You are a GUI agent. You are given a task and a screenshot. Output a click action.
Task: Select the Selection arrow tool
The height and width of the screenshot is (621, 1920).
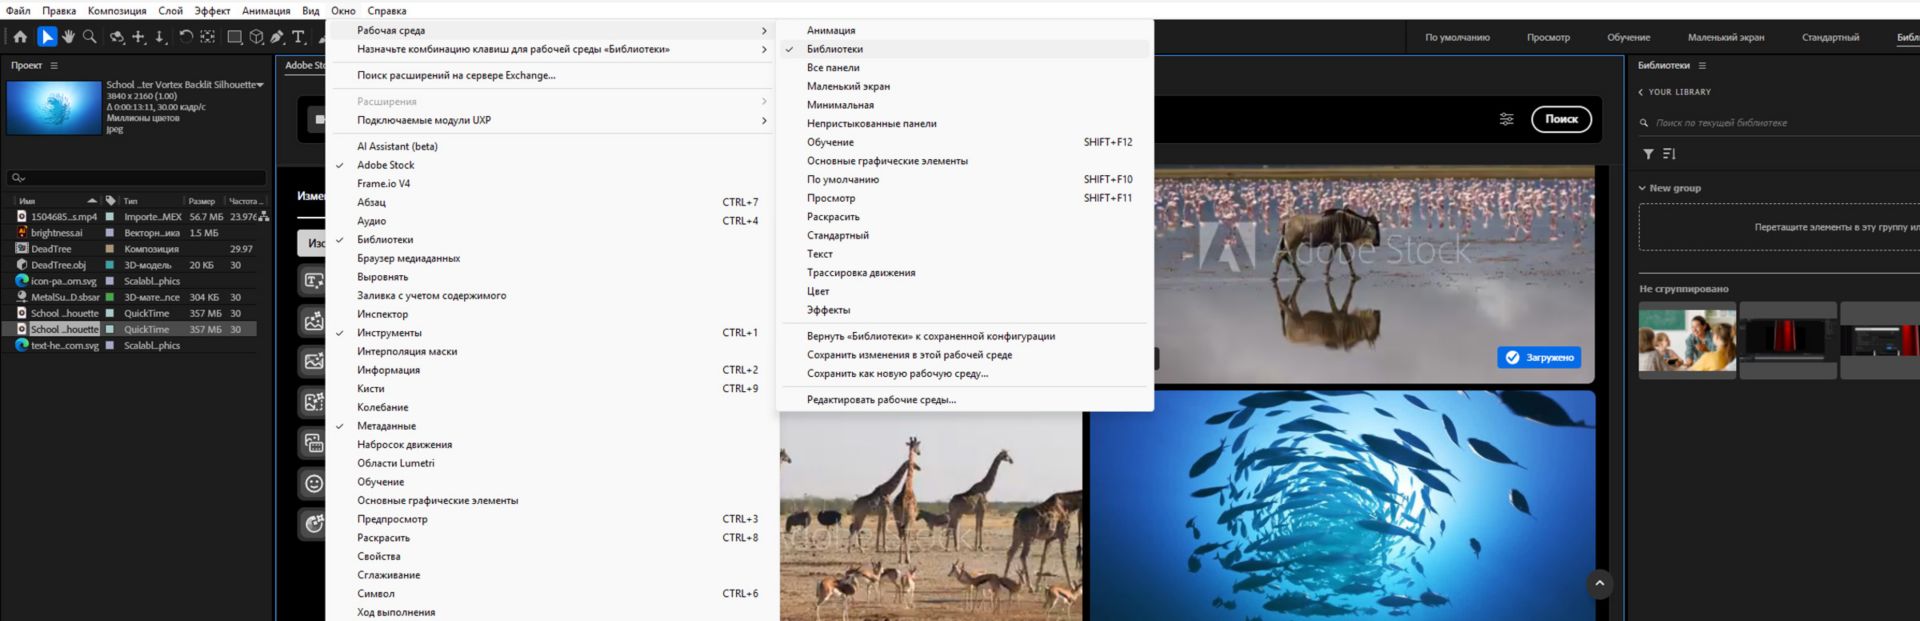click(x=47, y=37)
